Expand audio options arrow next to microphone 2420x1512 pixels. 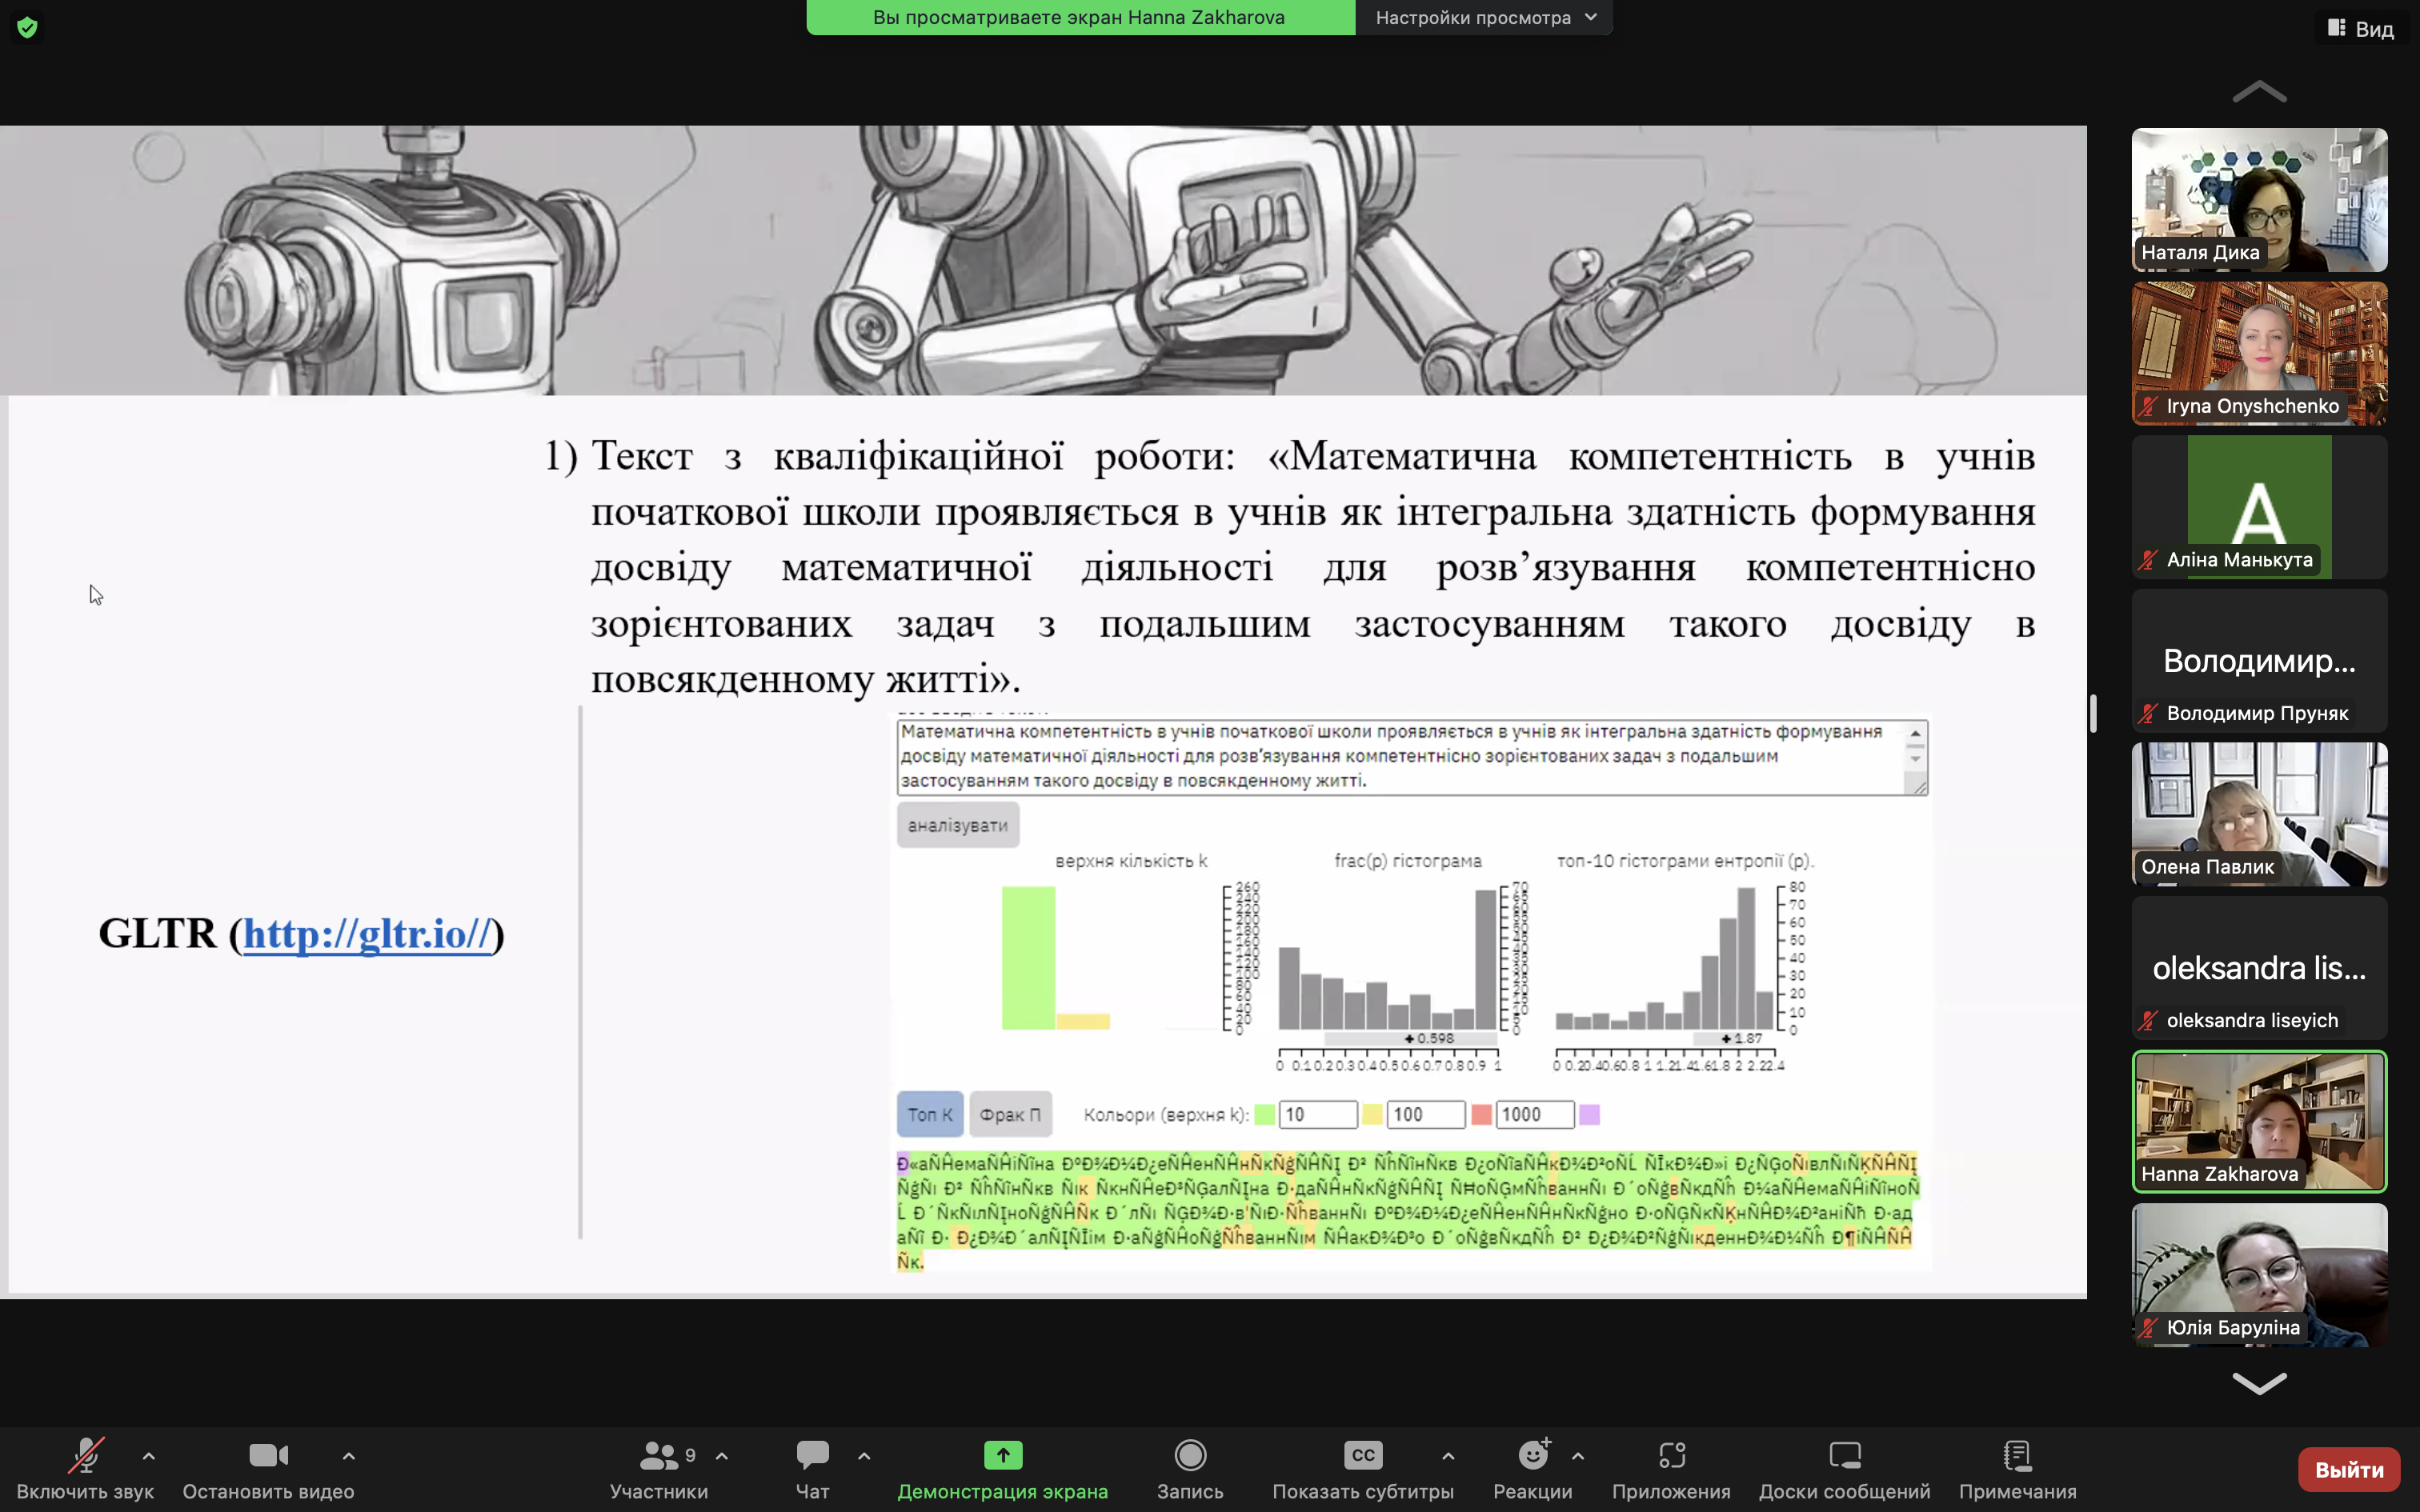coord(149,1456)
